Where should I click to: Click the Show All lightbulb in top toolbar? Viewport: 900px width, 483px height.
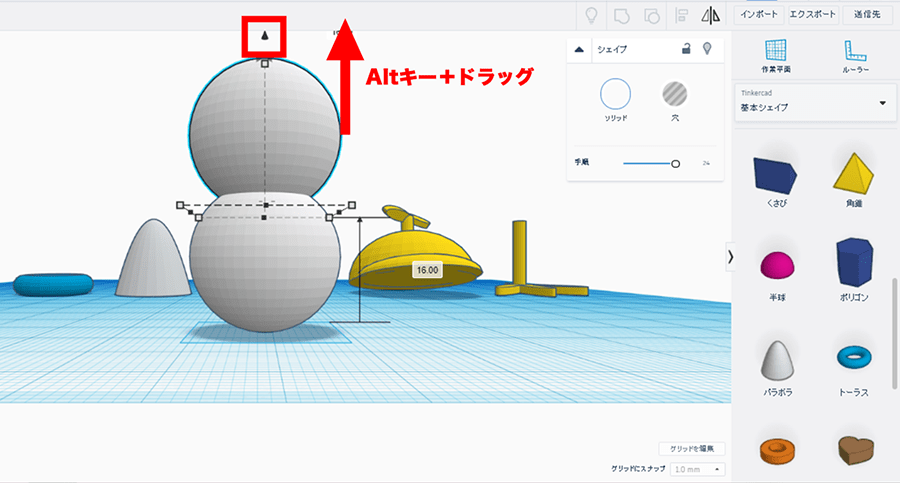click(x=592, y=15)
